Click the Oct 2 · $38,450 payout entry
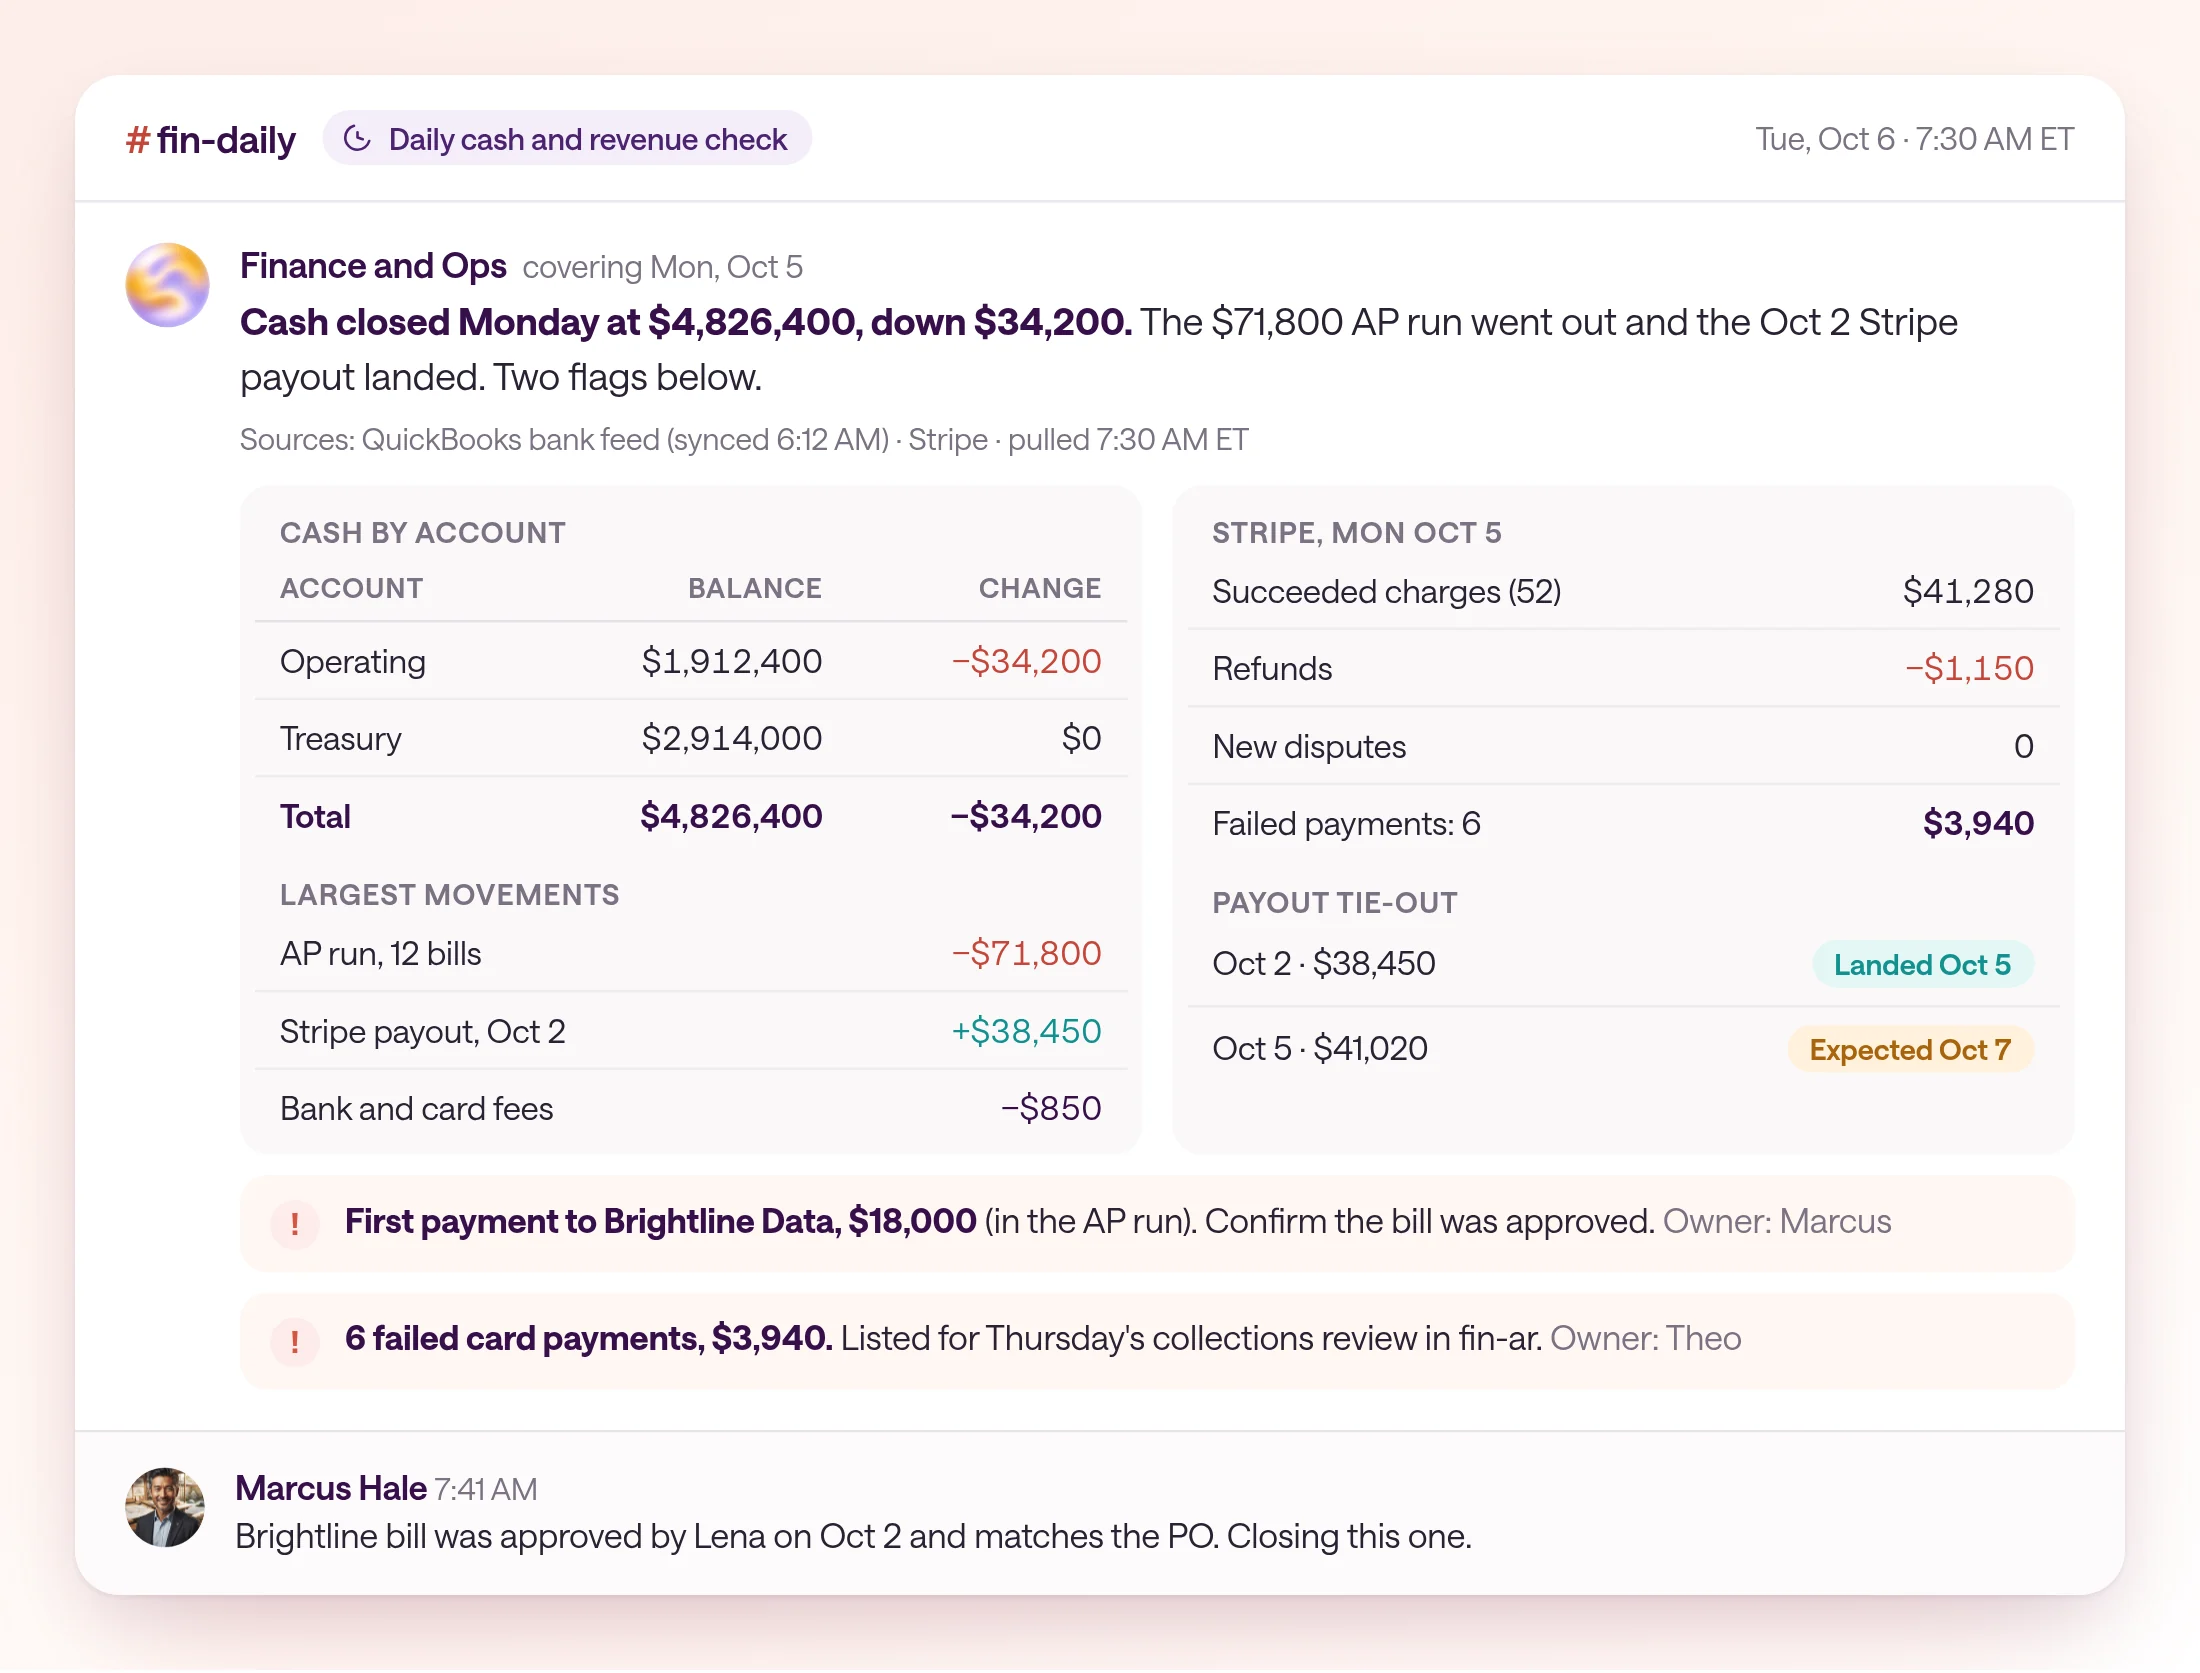This screenshot has width=2200, height=1673. click(x=1324, y=964)
